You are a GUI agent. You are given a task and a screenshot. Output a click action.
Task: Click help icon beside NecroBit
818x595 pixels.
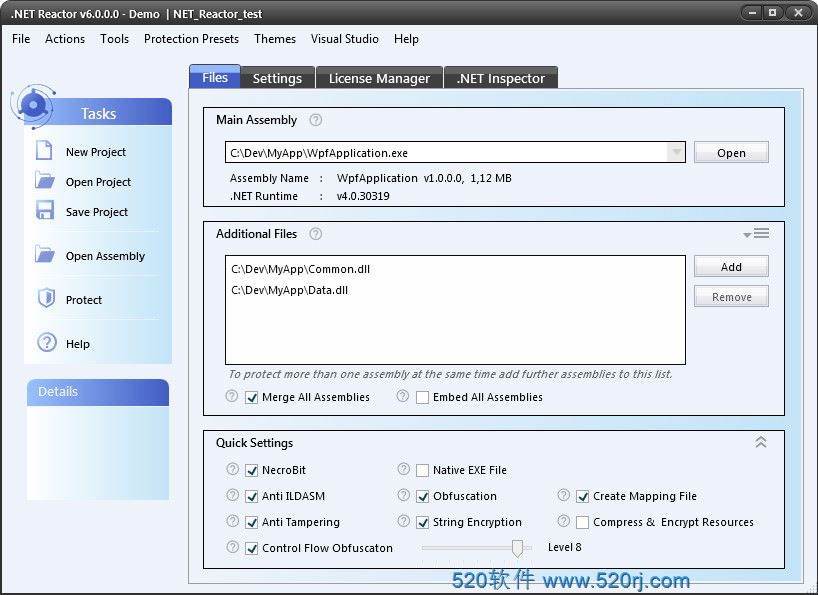232,469
